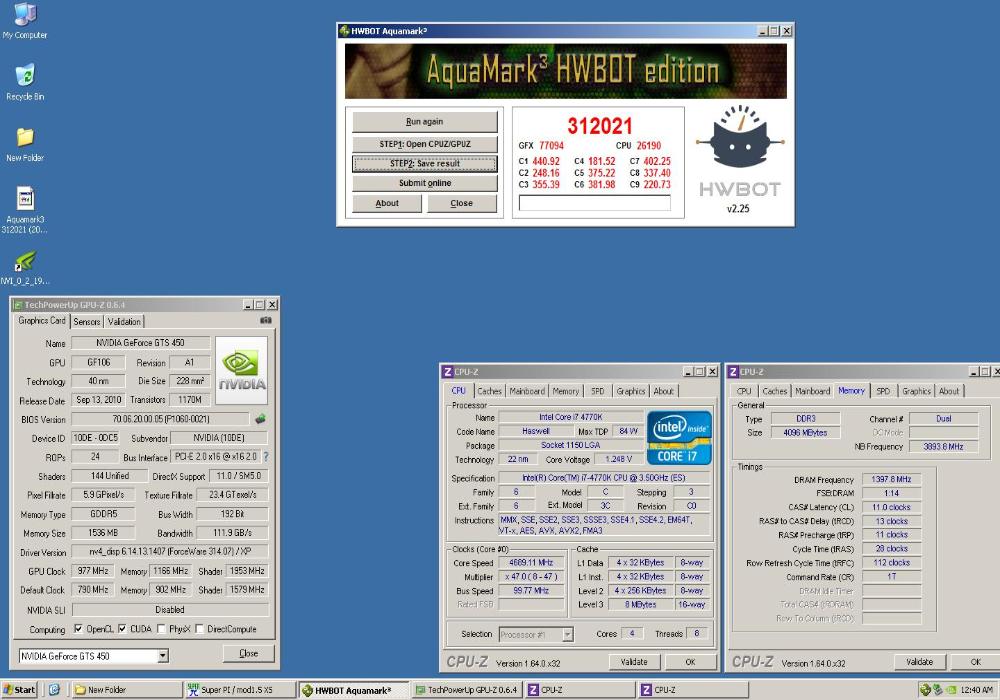Switch to TechPowerUp GPU-Z taskbar button

pyautogui.click(x=466, y=690)
